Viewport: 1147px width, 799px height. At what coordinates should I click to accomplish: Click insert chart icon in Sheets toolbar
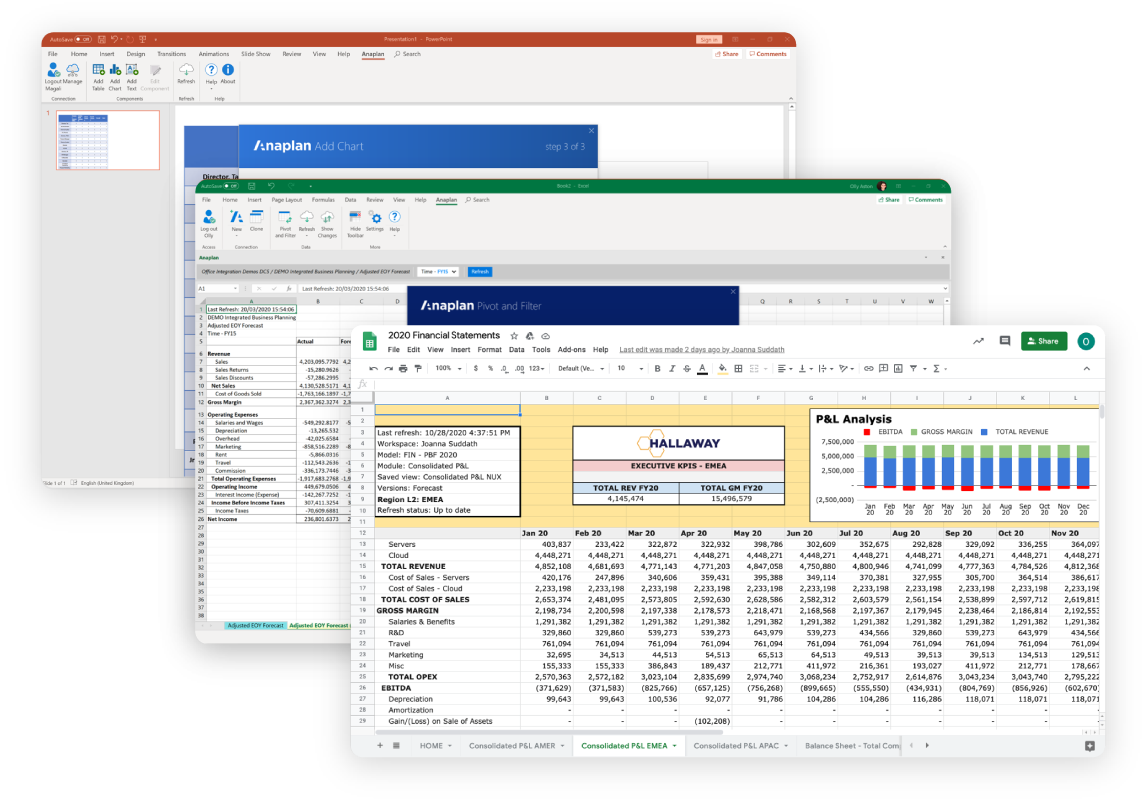tap(898, 369)
